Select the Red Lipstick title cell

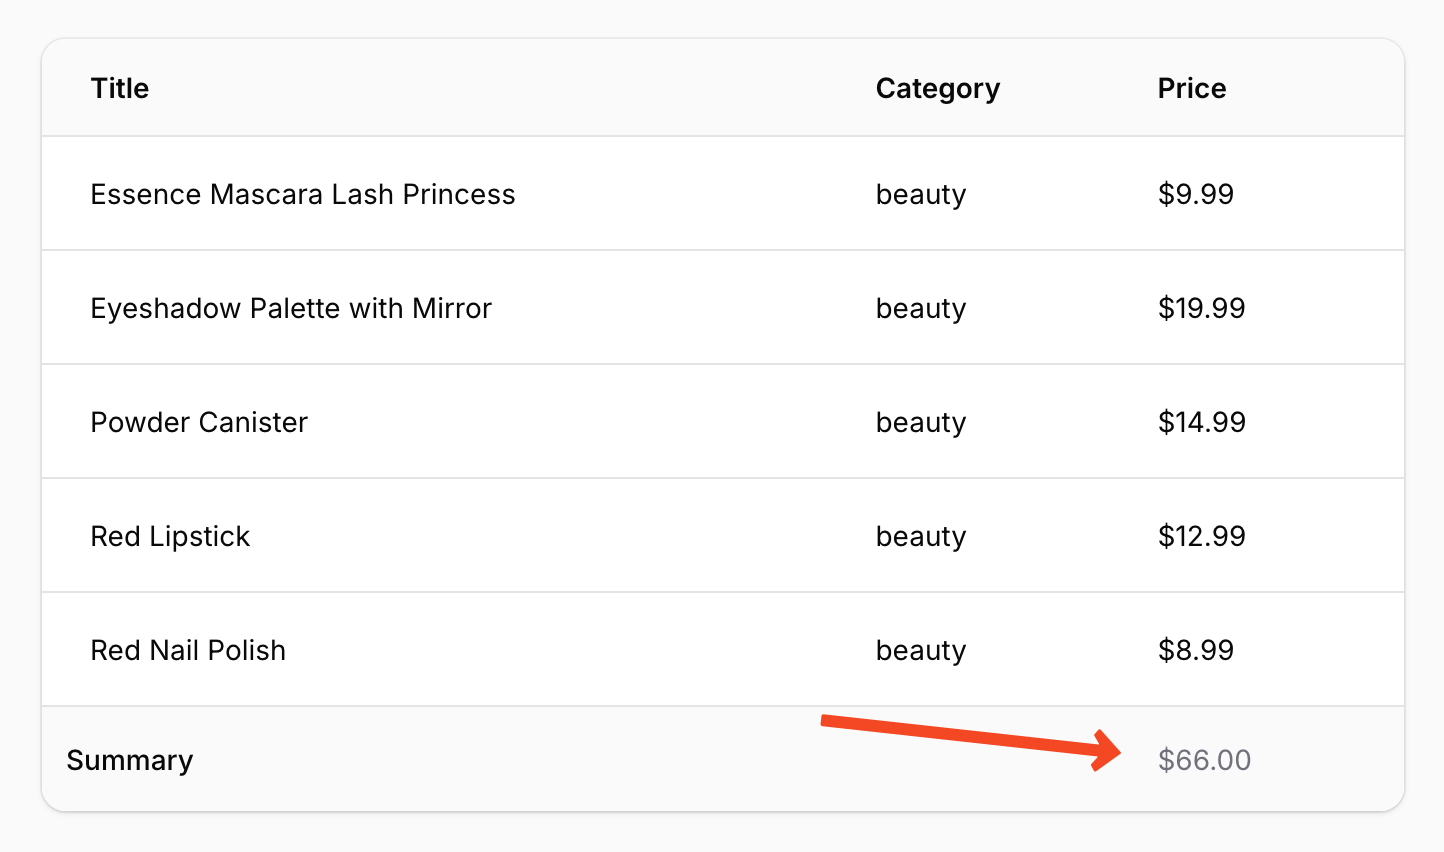tap(170, 536)
